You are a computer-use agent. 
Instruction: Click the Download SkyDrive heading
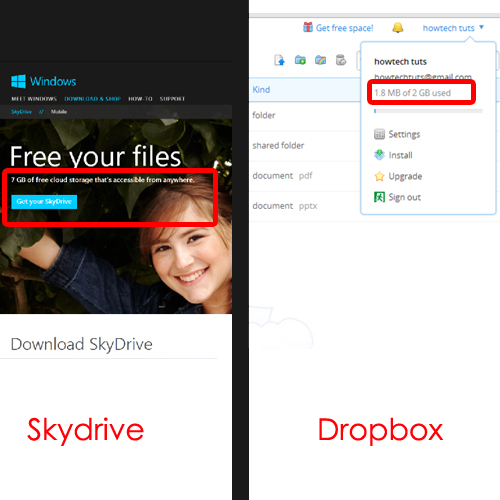pyautogui.click(x=81, y=344)
